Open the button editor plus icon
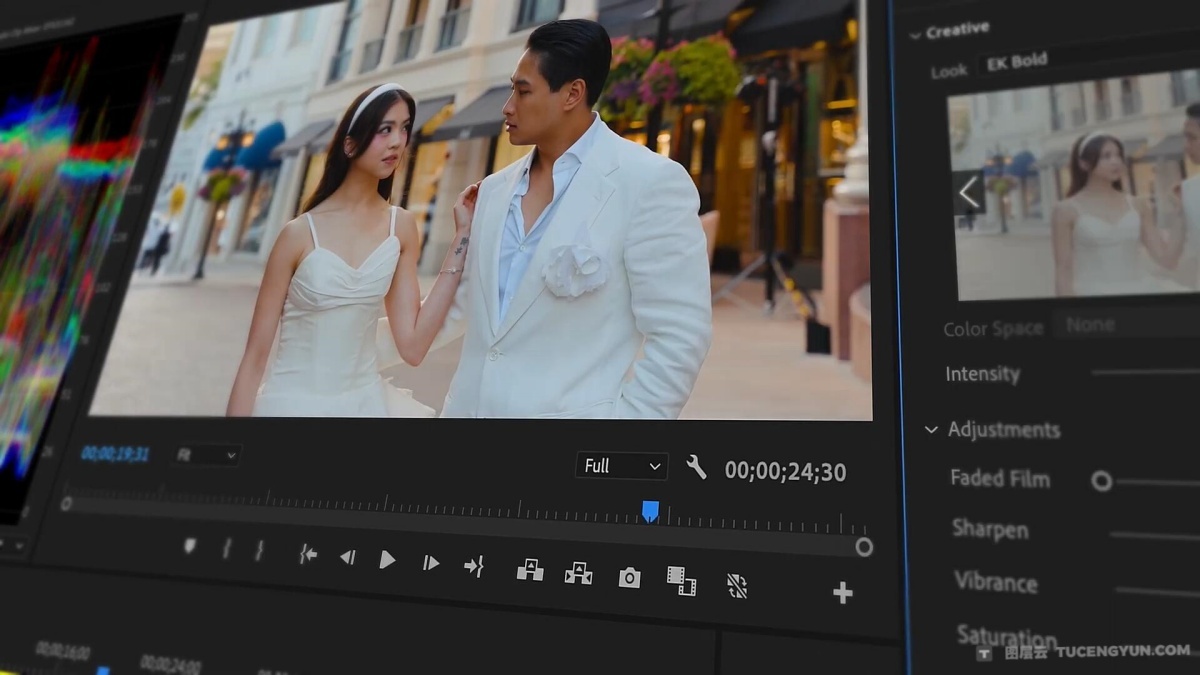The width and height of the screenshot is (1200, 675). tap(843, 593)
